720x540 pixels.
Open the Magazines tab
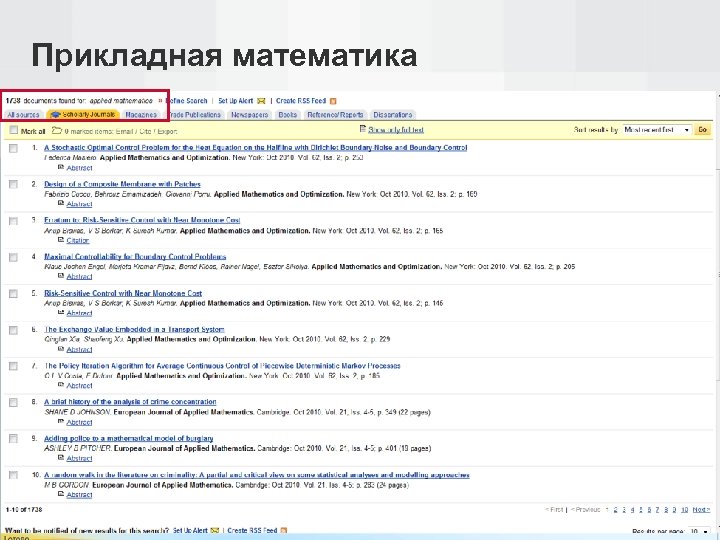[141, 115]
